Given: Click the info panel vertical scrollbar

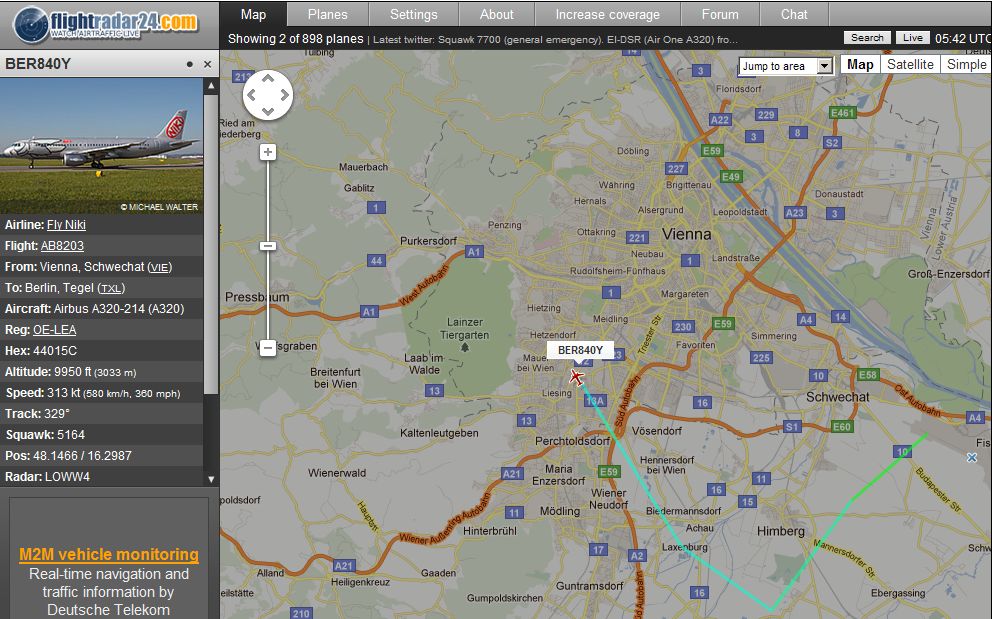Looking at the screenshot, I should [x=211, y=244].
